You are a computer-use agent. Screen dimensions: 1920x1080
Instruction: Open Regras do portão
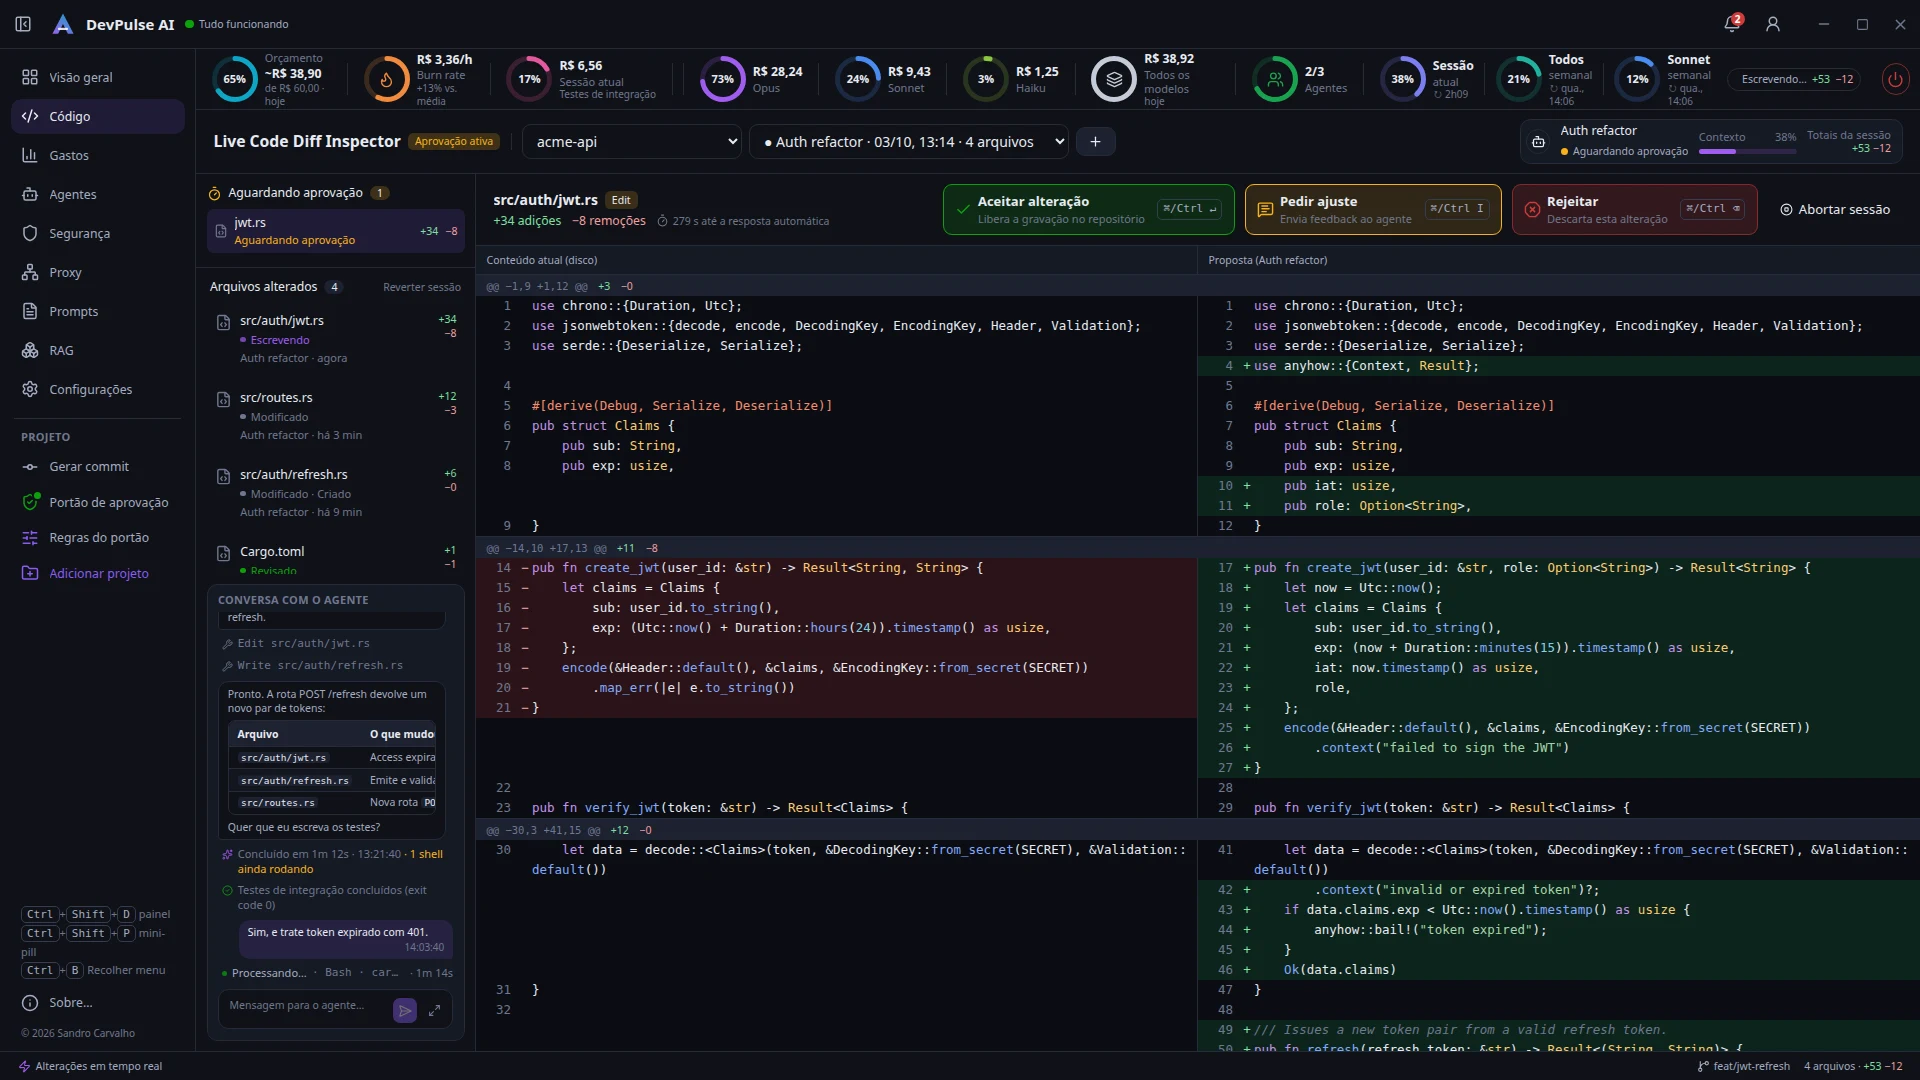click(x=97, y=538)
